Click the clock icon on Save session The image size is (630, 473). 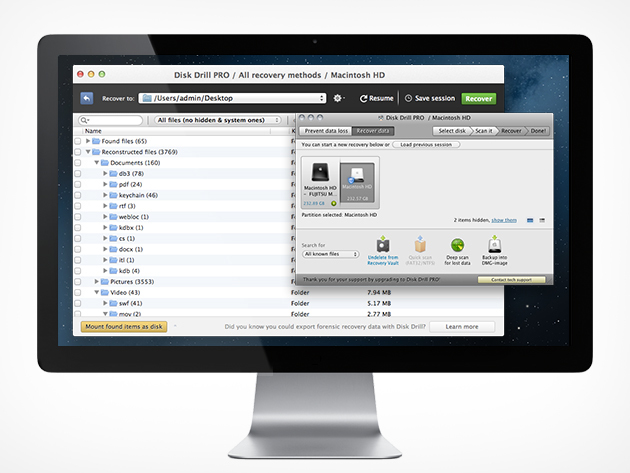(x=408, y=98)
